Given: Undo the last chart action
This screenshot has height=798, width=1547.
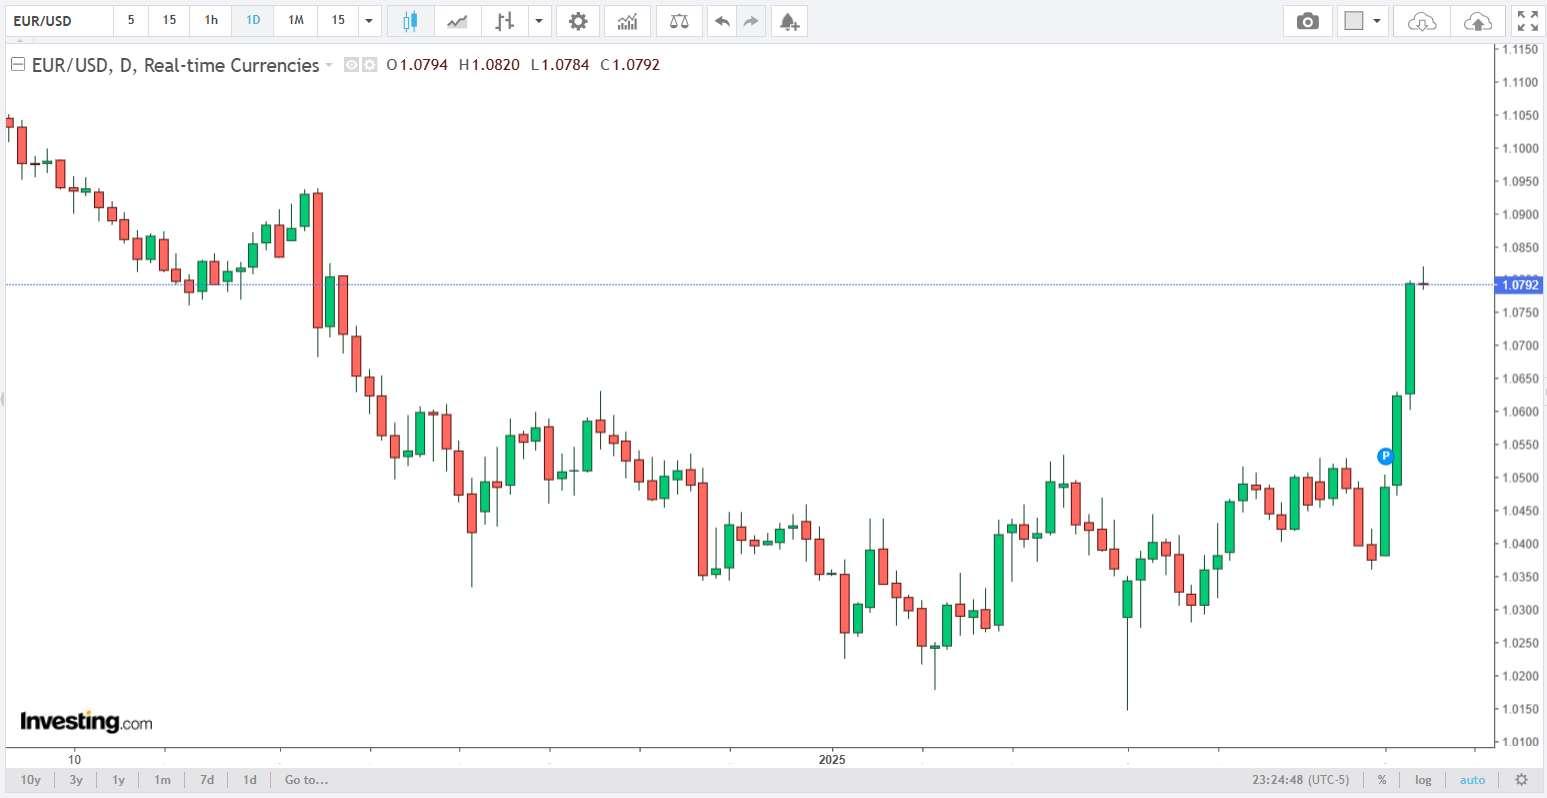Looking at the screenshot, I should (x=722, y=21).
